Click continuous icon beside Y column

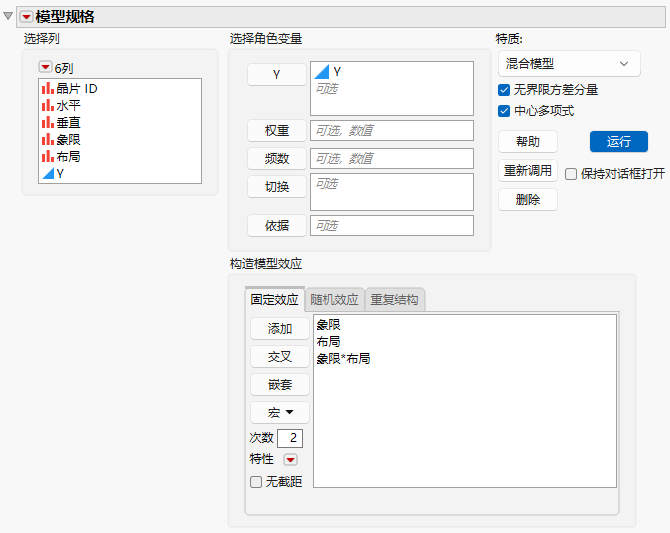coord(48,173)
